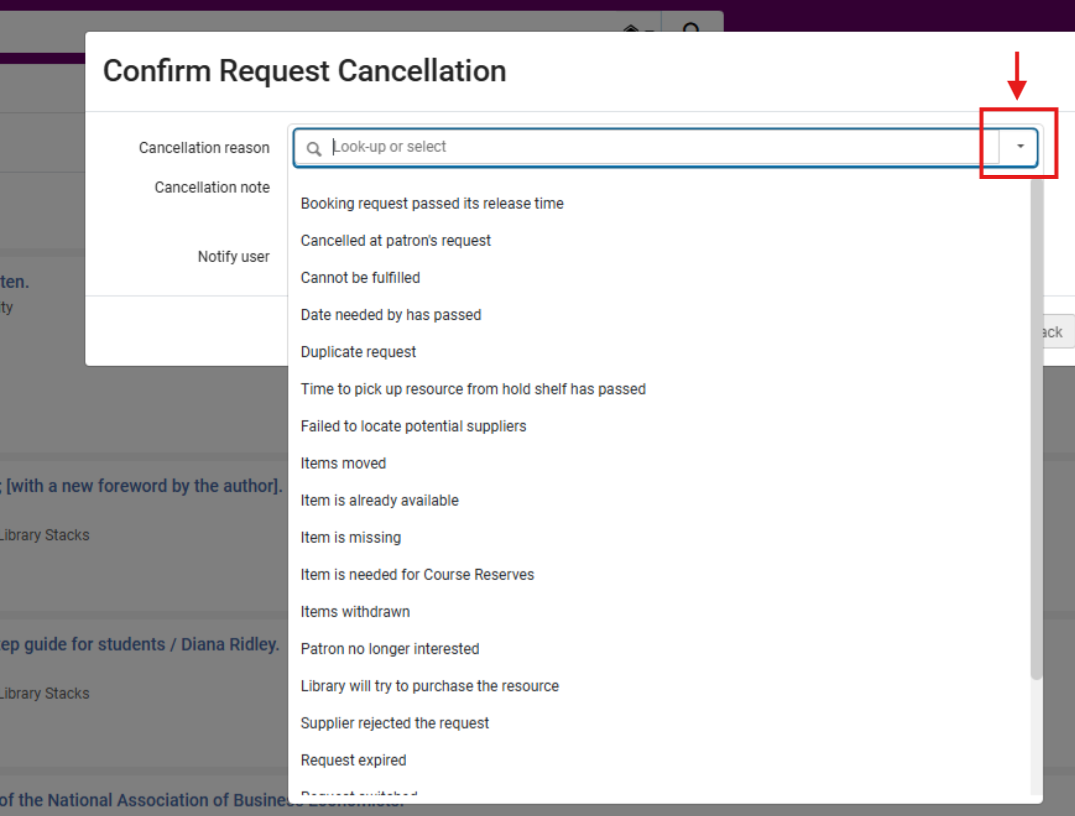Select 'Item is already available'
1075x816 pixels.
click(379, 499)
